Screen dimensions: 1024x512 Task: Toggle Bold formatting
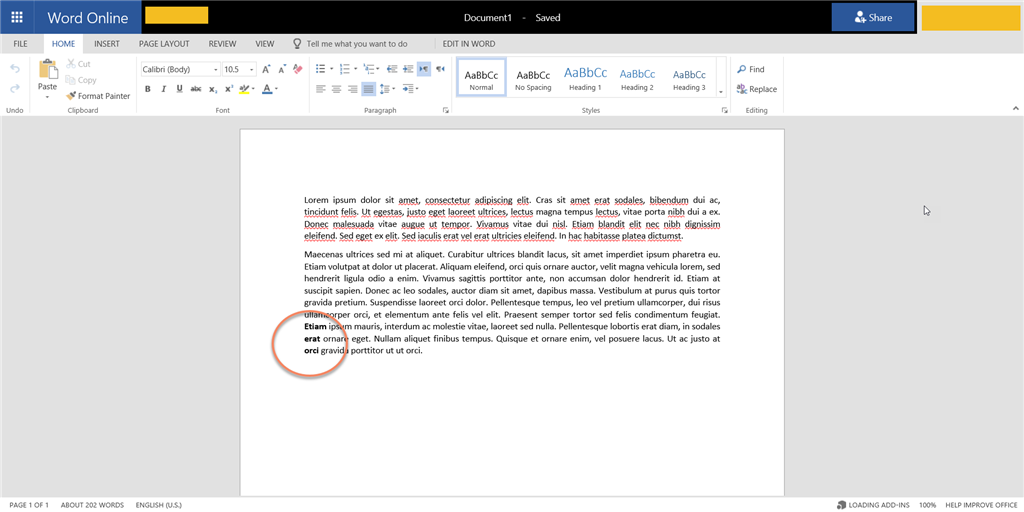tap(147, 89)
